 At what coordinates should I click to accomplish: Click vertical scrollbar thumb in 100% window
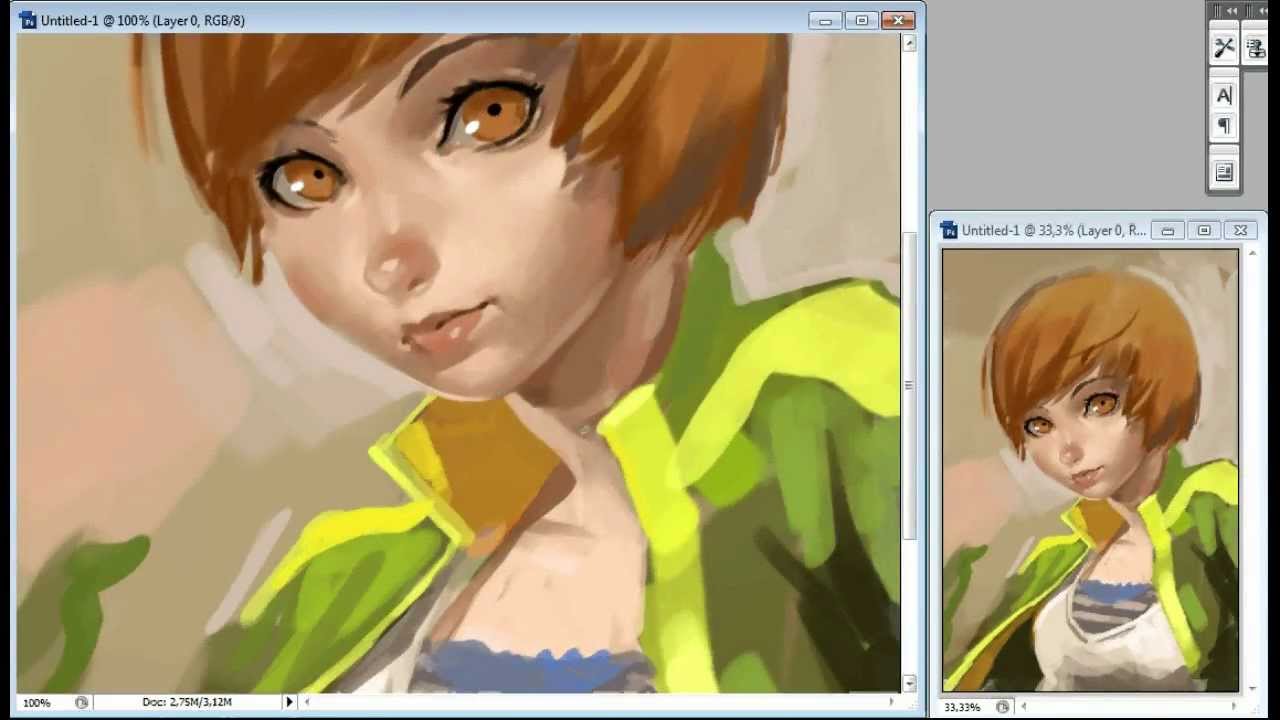click(x=909, y=385)
